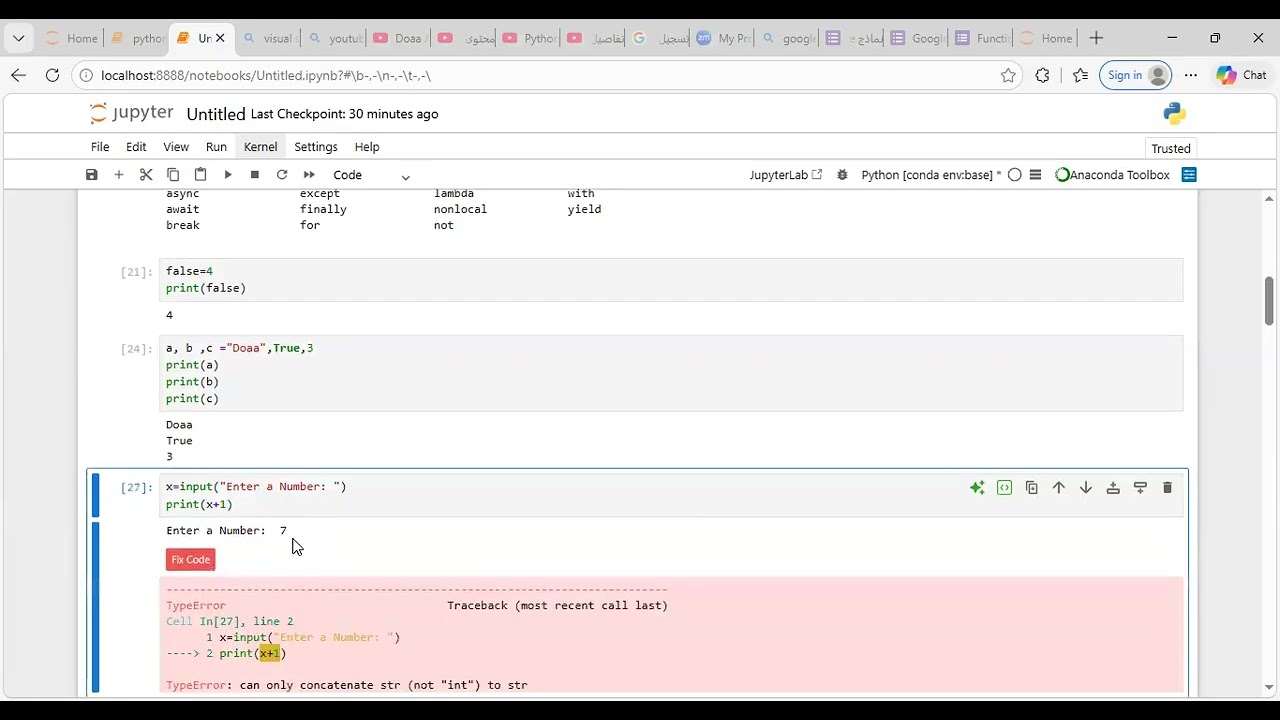Open a new browser tab

coord(1096,38)
